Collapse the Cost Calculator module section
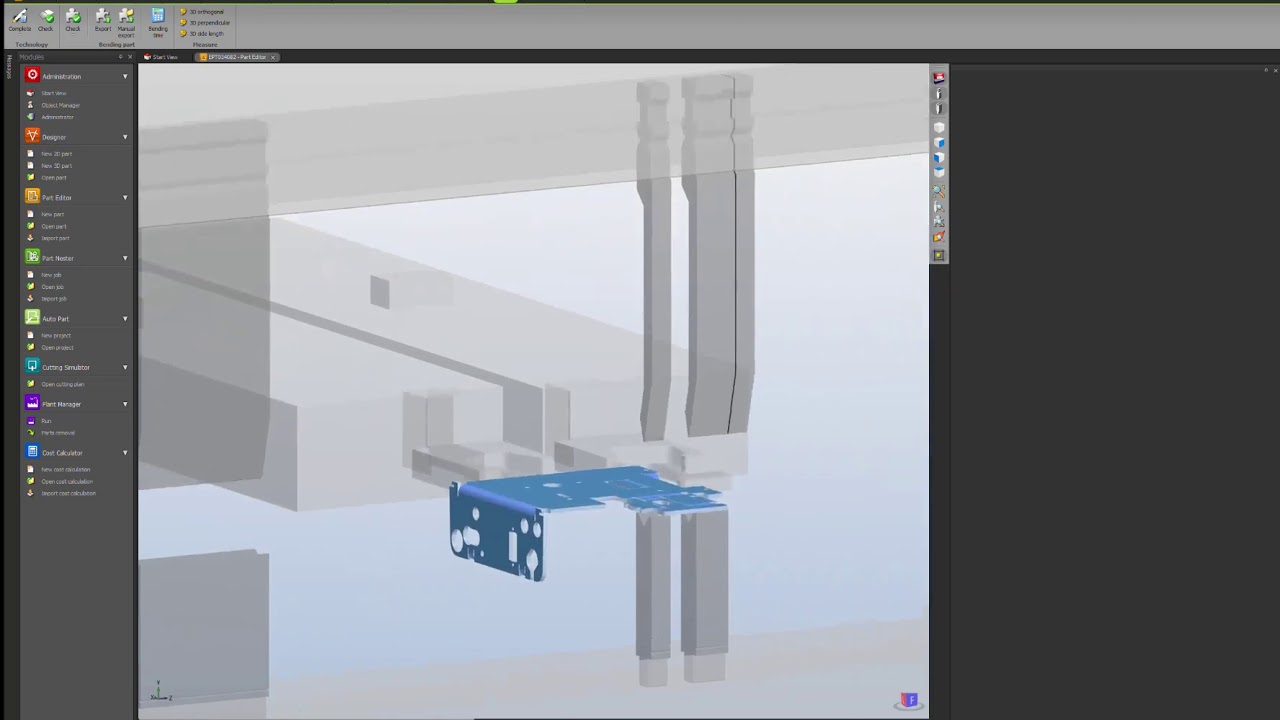Screen dimensions: 1280x720 tap(125, 452)
